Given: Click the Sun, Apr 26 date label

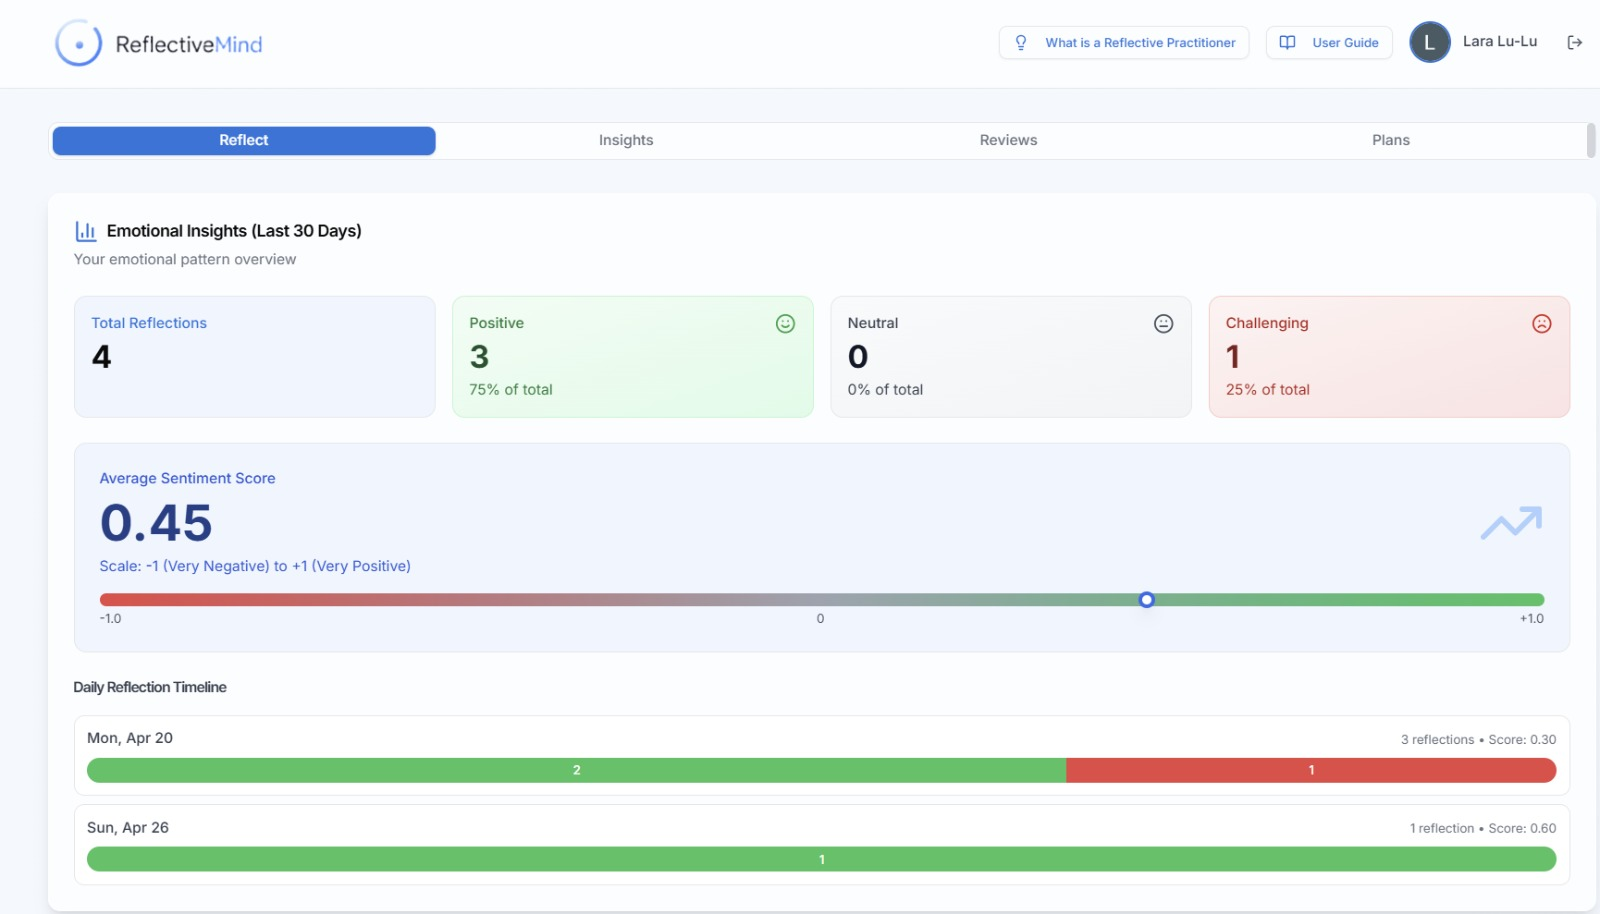Looking at the screenshot, I should (128, 828).
